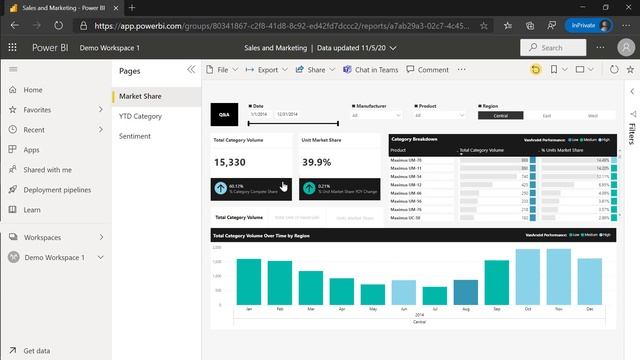
Task: Open the Product slicer dropdown
Action: click(440, 116)
